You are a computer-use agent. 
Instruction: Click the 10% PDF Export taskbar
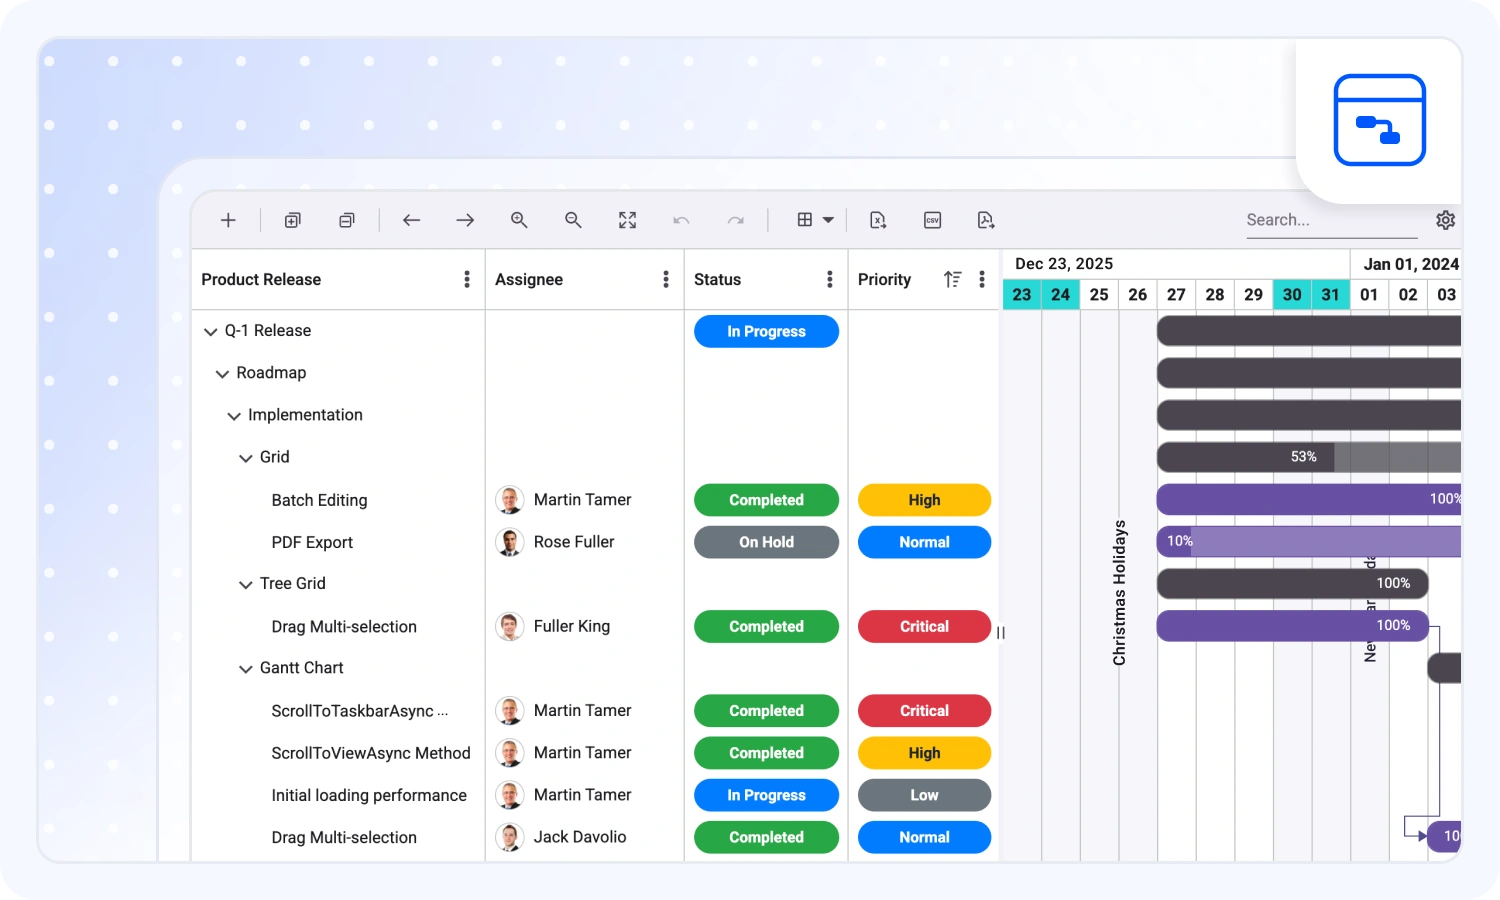coord(1309,541)
